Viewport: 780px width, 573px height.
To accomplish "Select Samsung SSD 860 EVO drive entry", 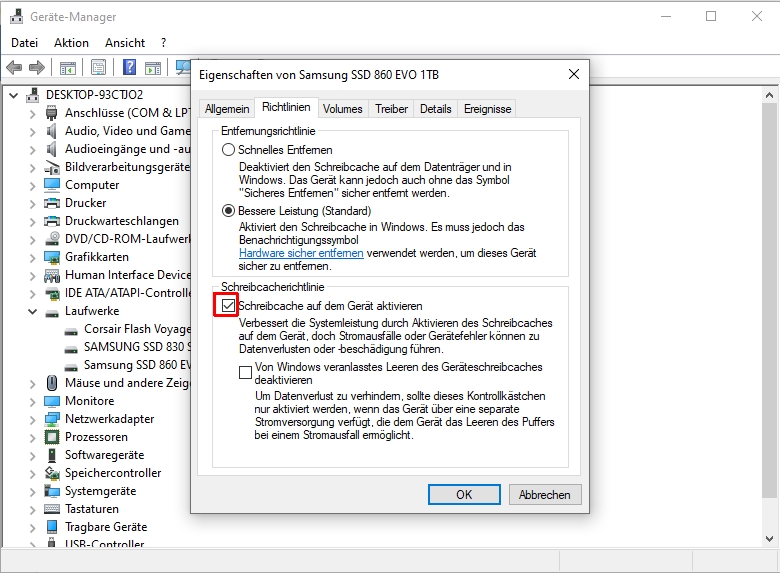I will (137, 365).
